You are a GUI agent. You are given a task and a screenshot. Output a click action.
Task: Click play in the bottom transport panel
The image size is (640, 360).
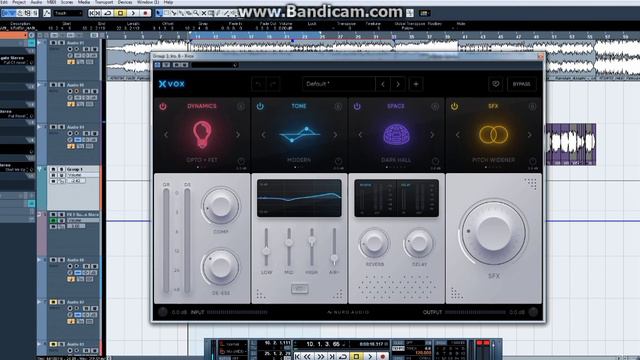point(369,356)
